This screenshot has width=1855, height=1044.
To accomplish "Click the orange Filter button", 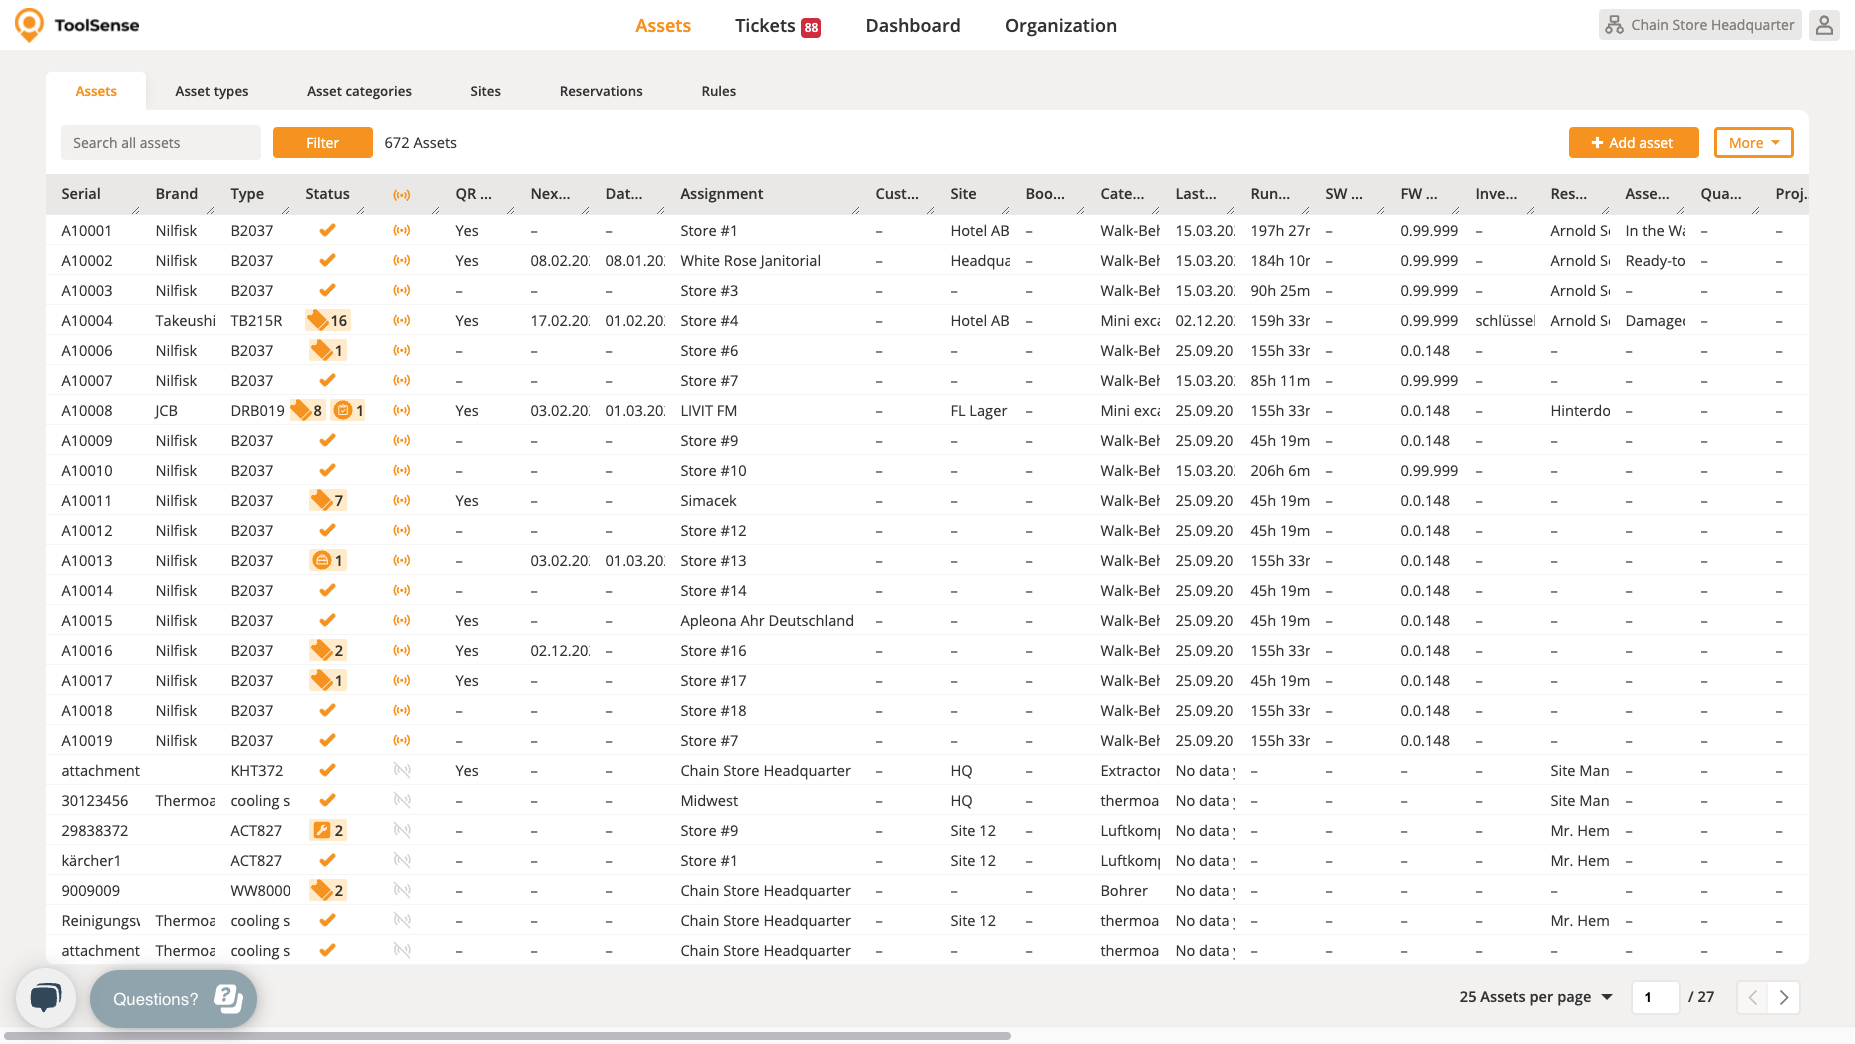I will (322, 143).
